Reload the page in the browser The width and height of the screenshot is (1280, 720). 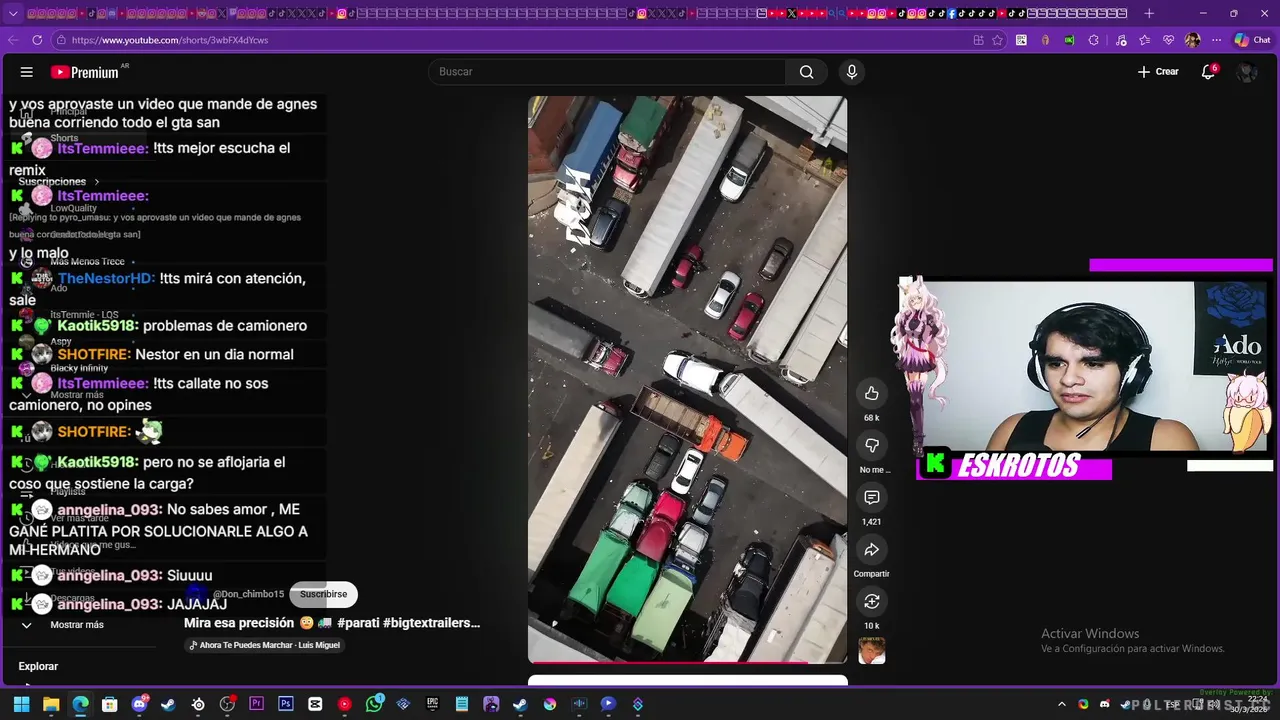(37, 40)
